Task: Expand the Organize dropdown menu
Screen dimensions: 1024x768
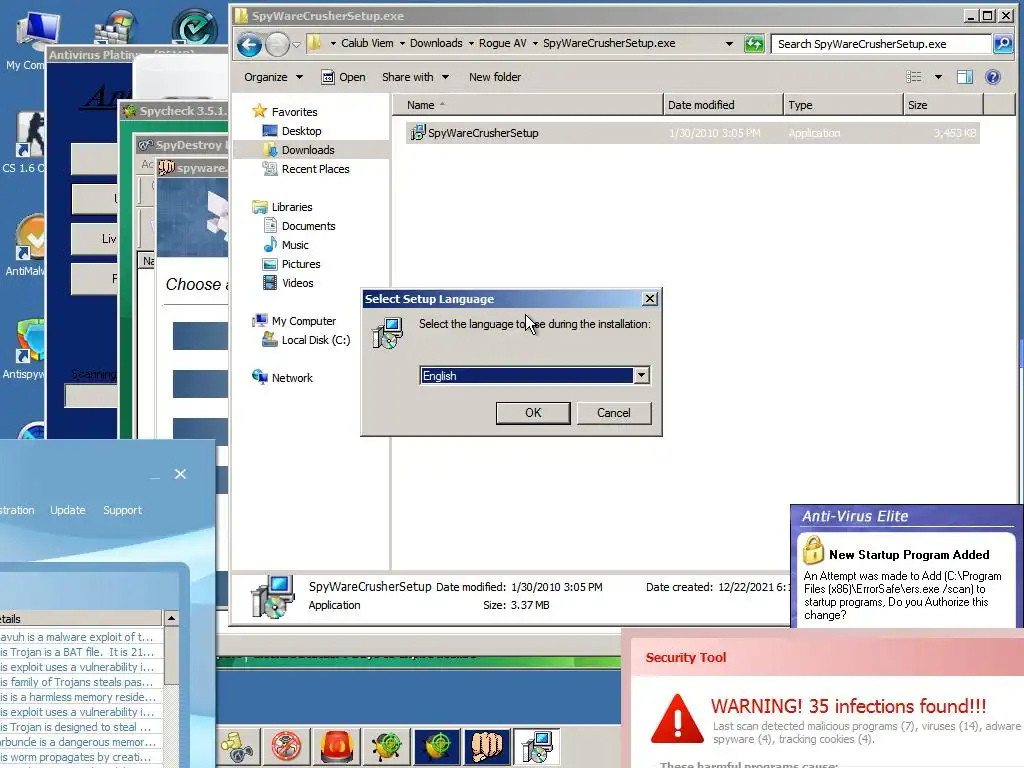Action: coord(274,77)
